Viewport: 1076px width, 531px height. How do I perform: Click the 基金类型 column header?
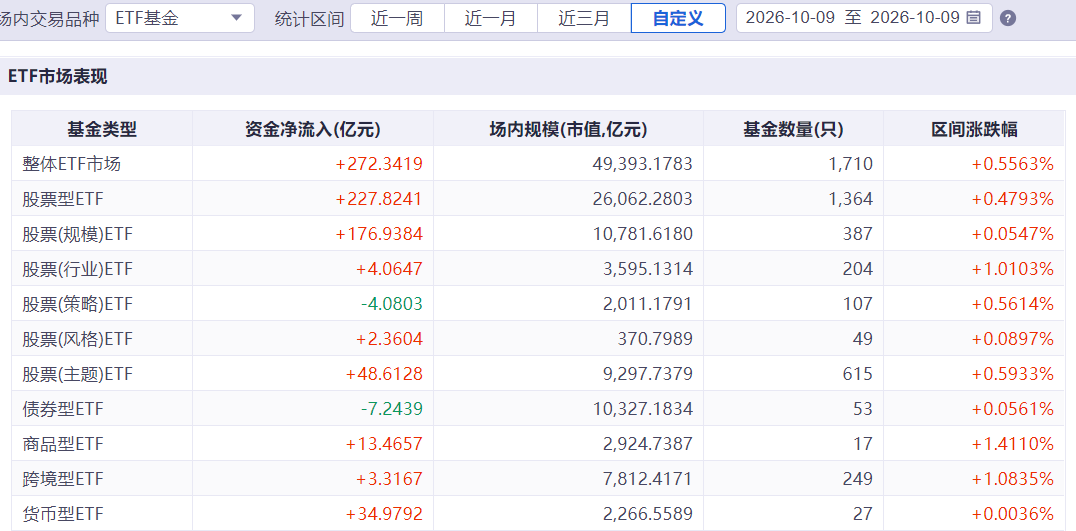click(x=102, y=129)
